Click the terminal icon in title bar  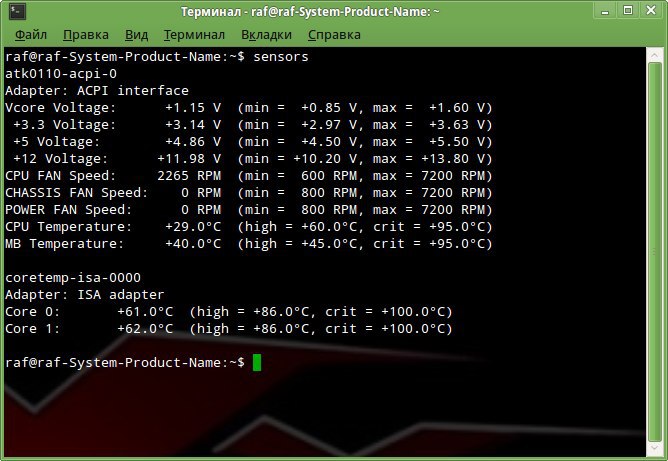coord(17,12)
